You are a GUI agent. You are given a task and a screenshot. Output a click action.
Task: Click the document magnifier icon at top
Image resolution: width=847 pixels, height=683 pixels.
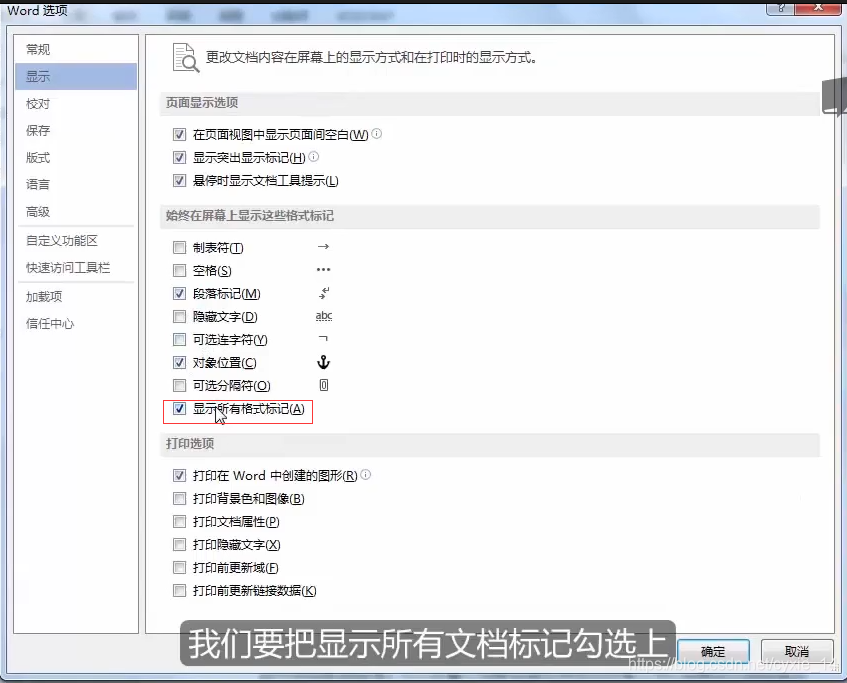[x=185, y=58]
